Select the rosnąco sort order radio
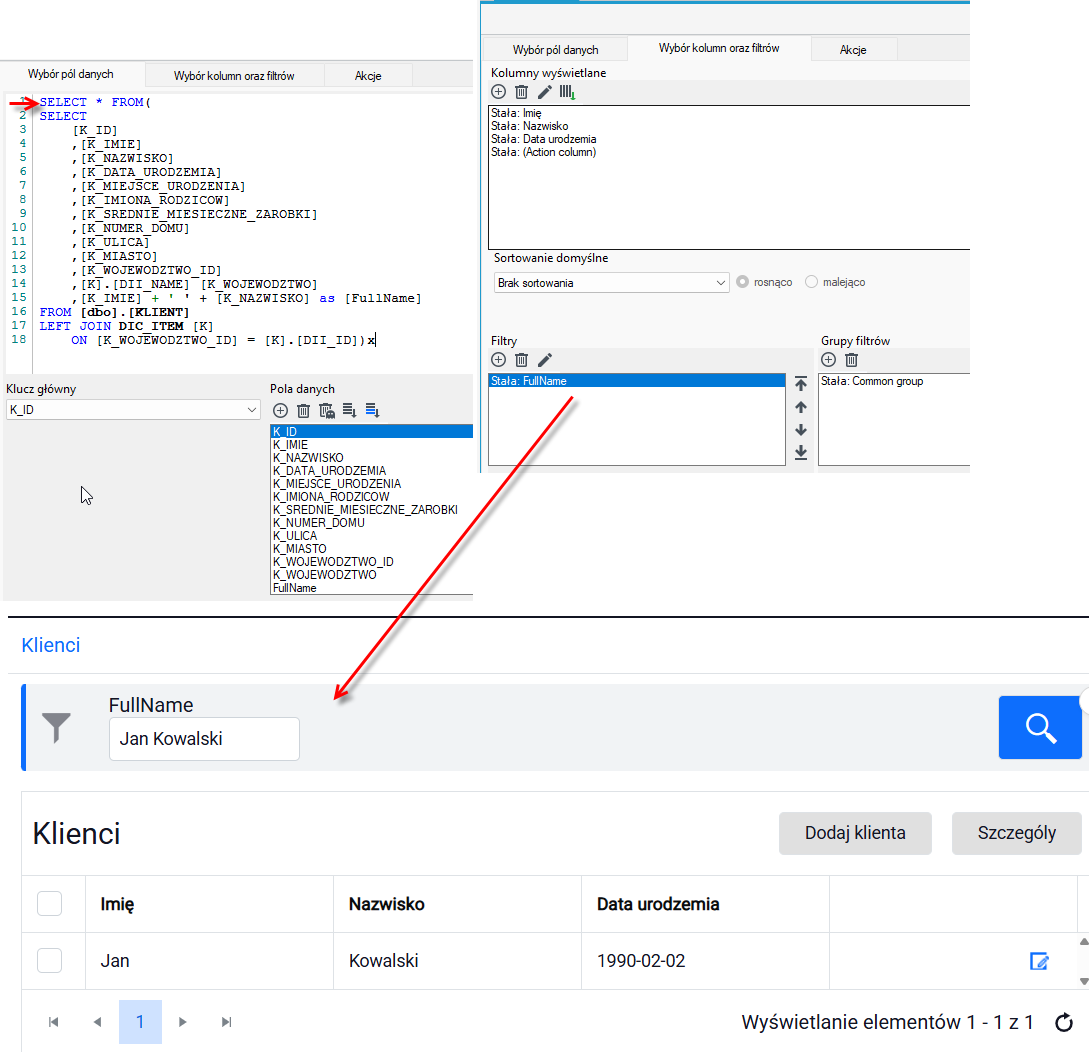Viewport: 1089px width, 1053px height. click(742, 282)
